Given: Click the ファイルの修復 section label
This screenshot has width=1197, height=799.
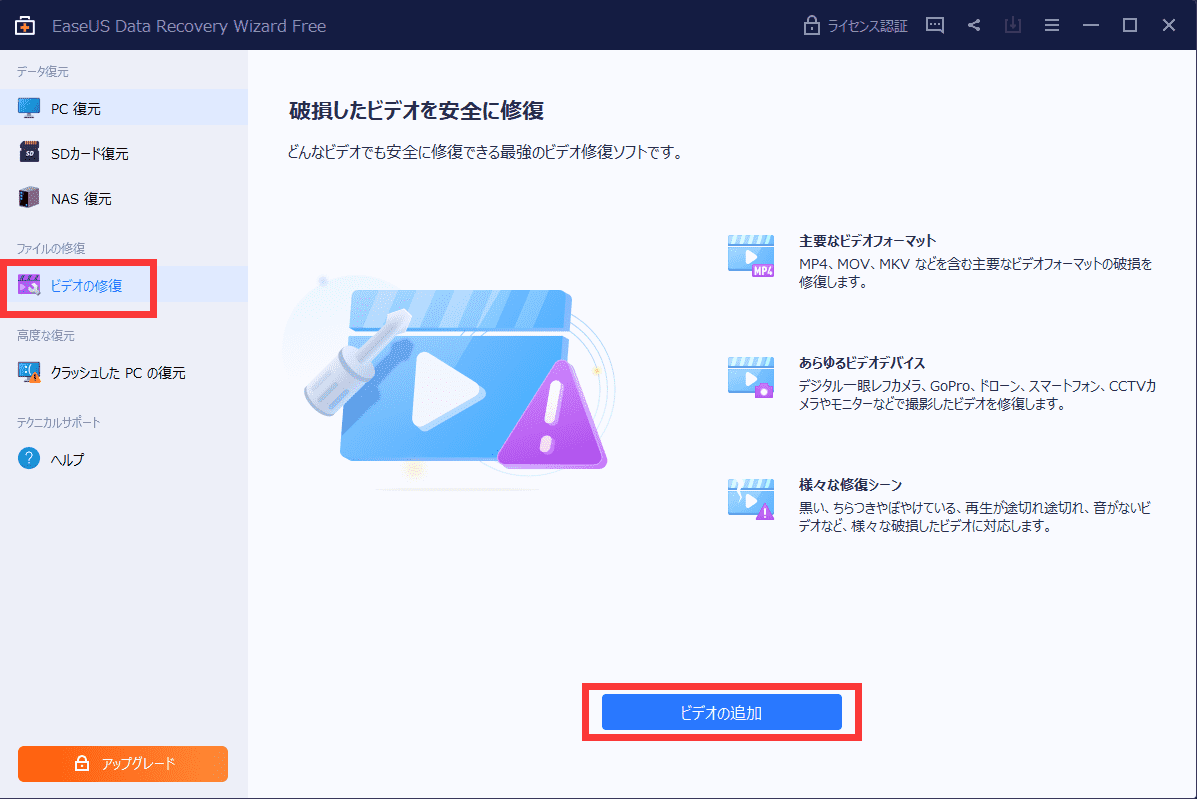Looking at the screenshot, I should click(x=51, y=248).
